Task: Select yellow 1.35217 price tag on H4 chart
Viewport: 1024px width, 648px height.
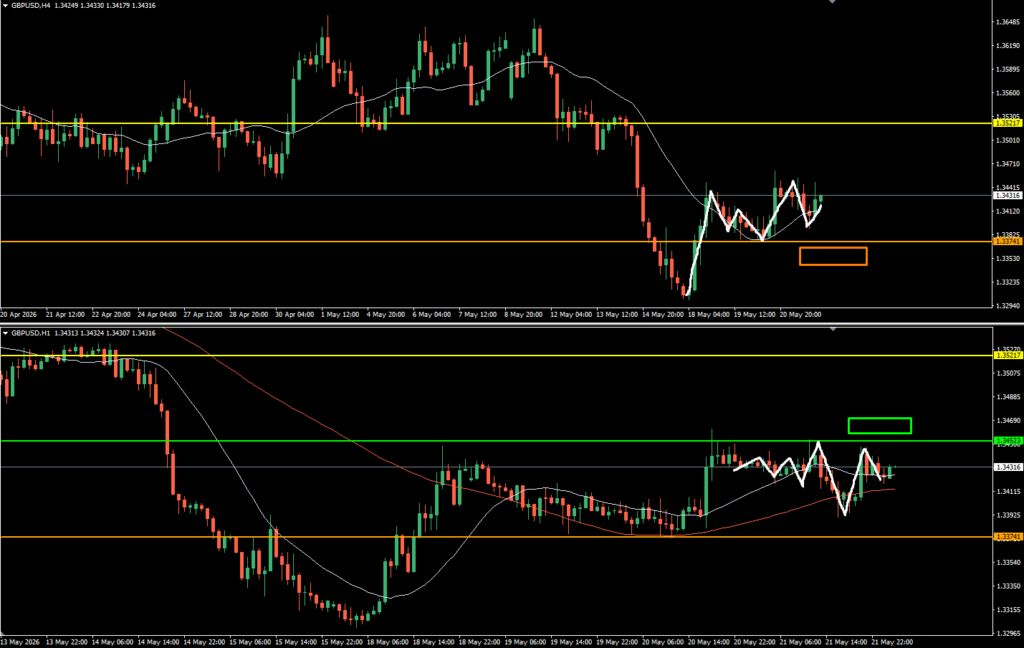Action: [1007, 123]
